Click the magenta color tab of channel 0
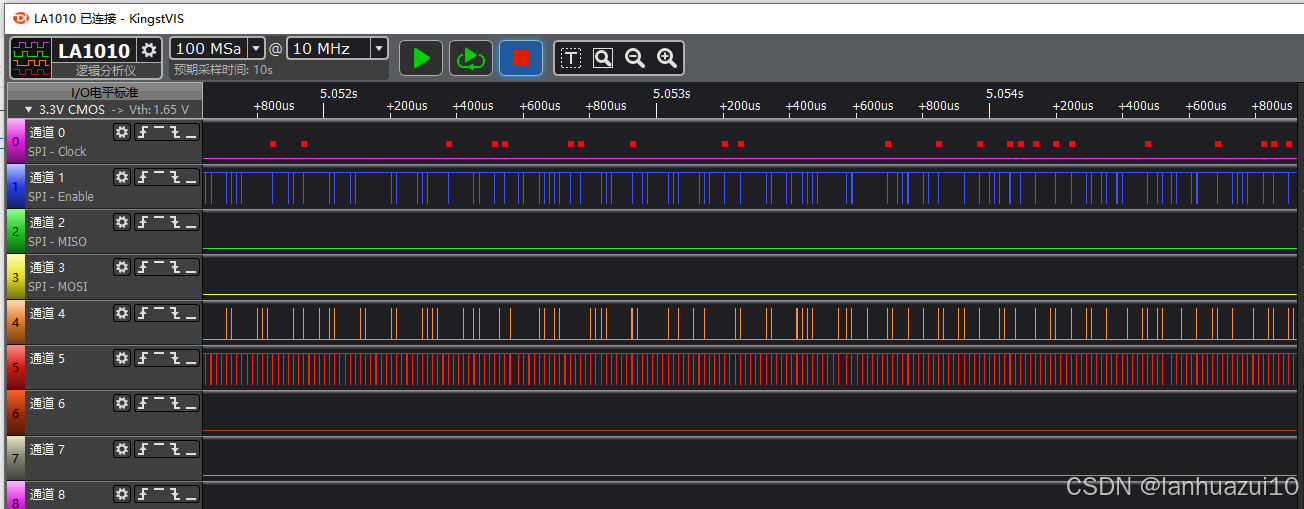The width and height of the screenshot is (1304, 509). pos(15,141)
